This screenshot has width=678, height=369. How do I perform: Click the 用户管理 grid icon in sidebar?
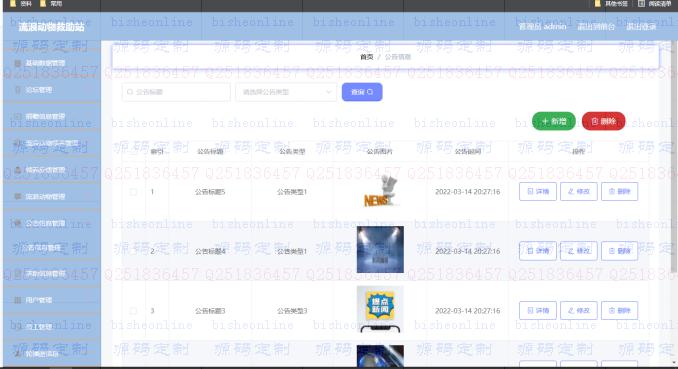(x=18, y=300)
